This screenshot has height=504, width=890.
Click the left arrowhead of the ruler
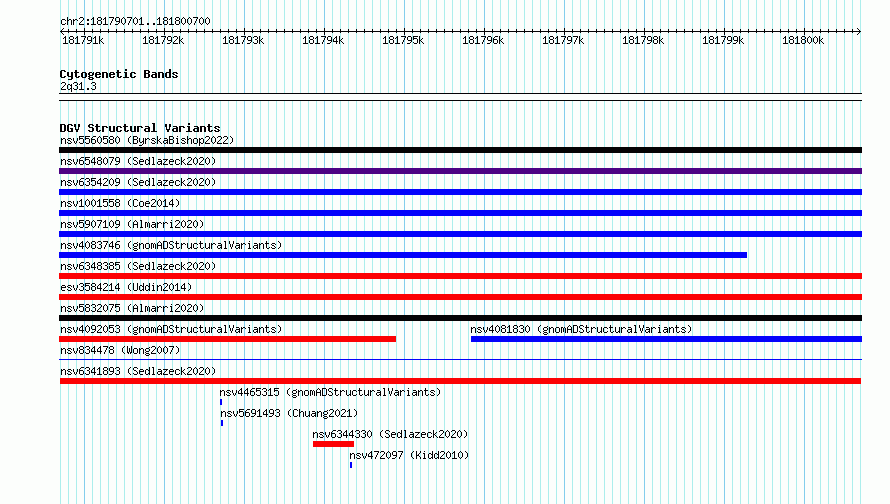pyautogui.click(x=62, y=31)
